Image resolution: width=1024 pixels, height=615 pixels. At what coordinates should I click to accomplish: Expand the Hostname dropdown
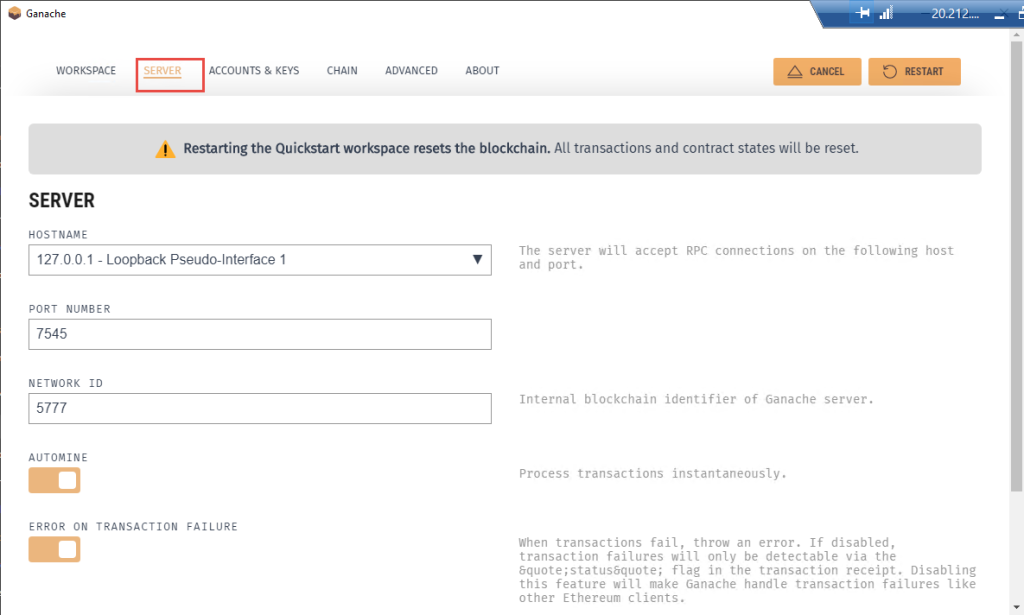pos(476,260)
